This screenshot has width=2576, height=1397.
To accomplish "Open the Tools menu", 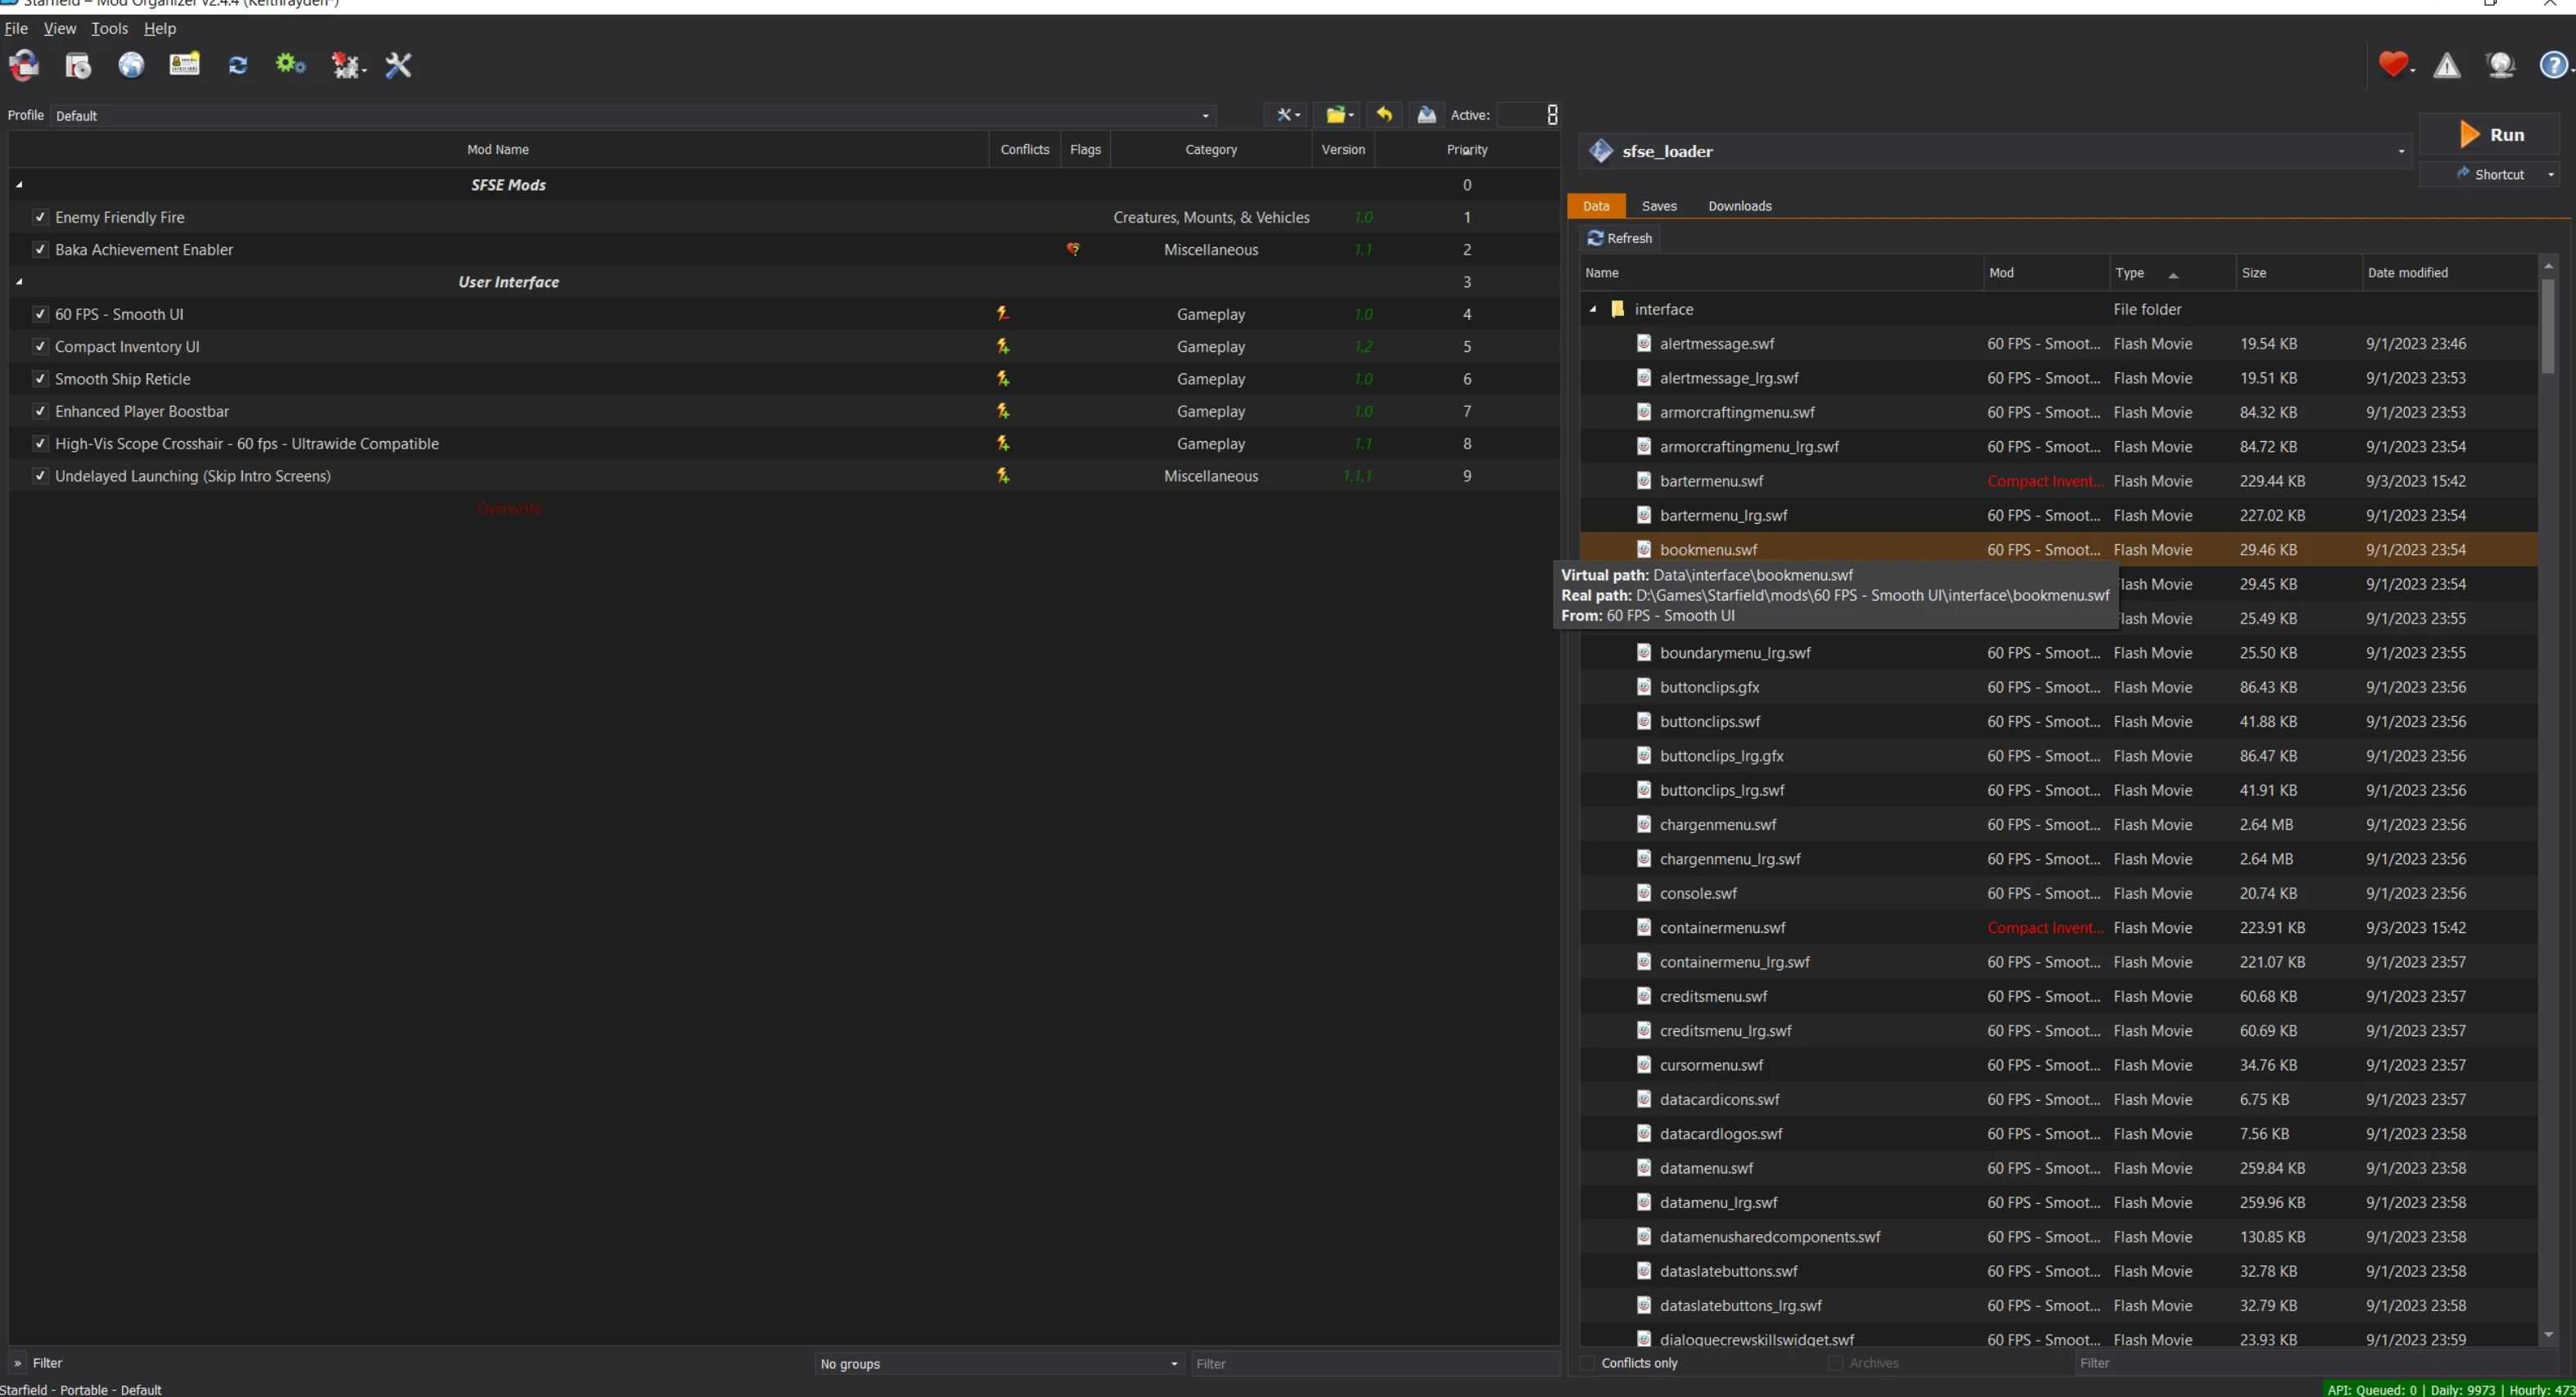I will coord(109,29).
